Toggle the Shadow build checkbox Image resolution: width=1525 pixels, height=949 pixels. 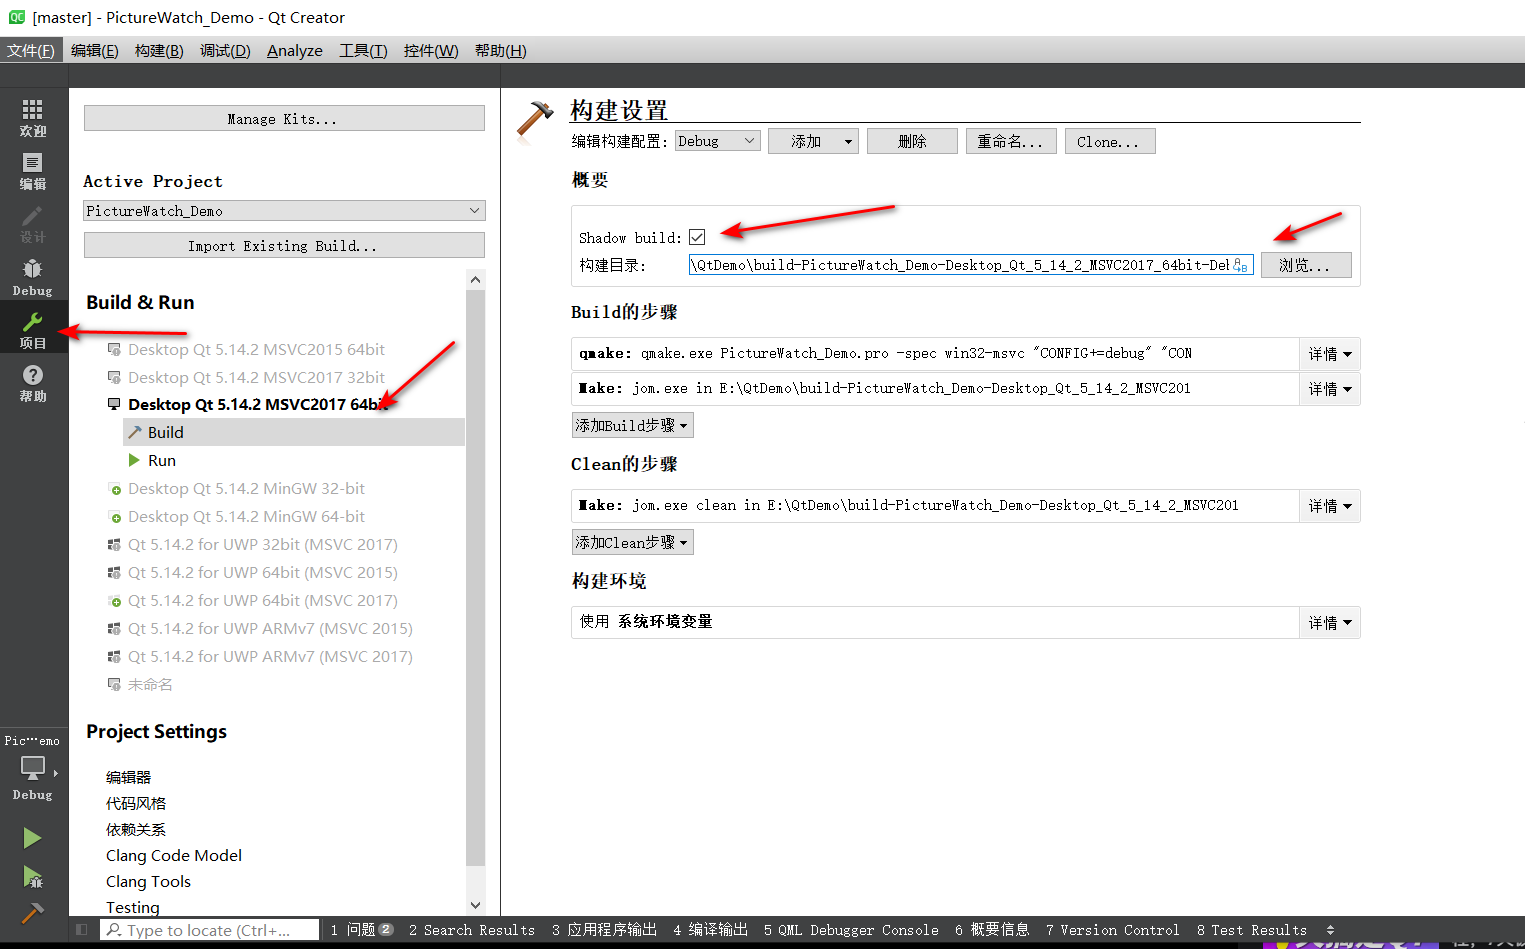(697, 237)
